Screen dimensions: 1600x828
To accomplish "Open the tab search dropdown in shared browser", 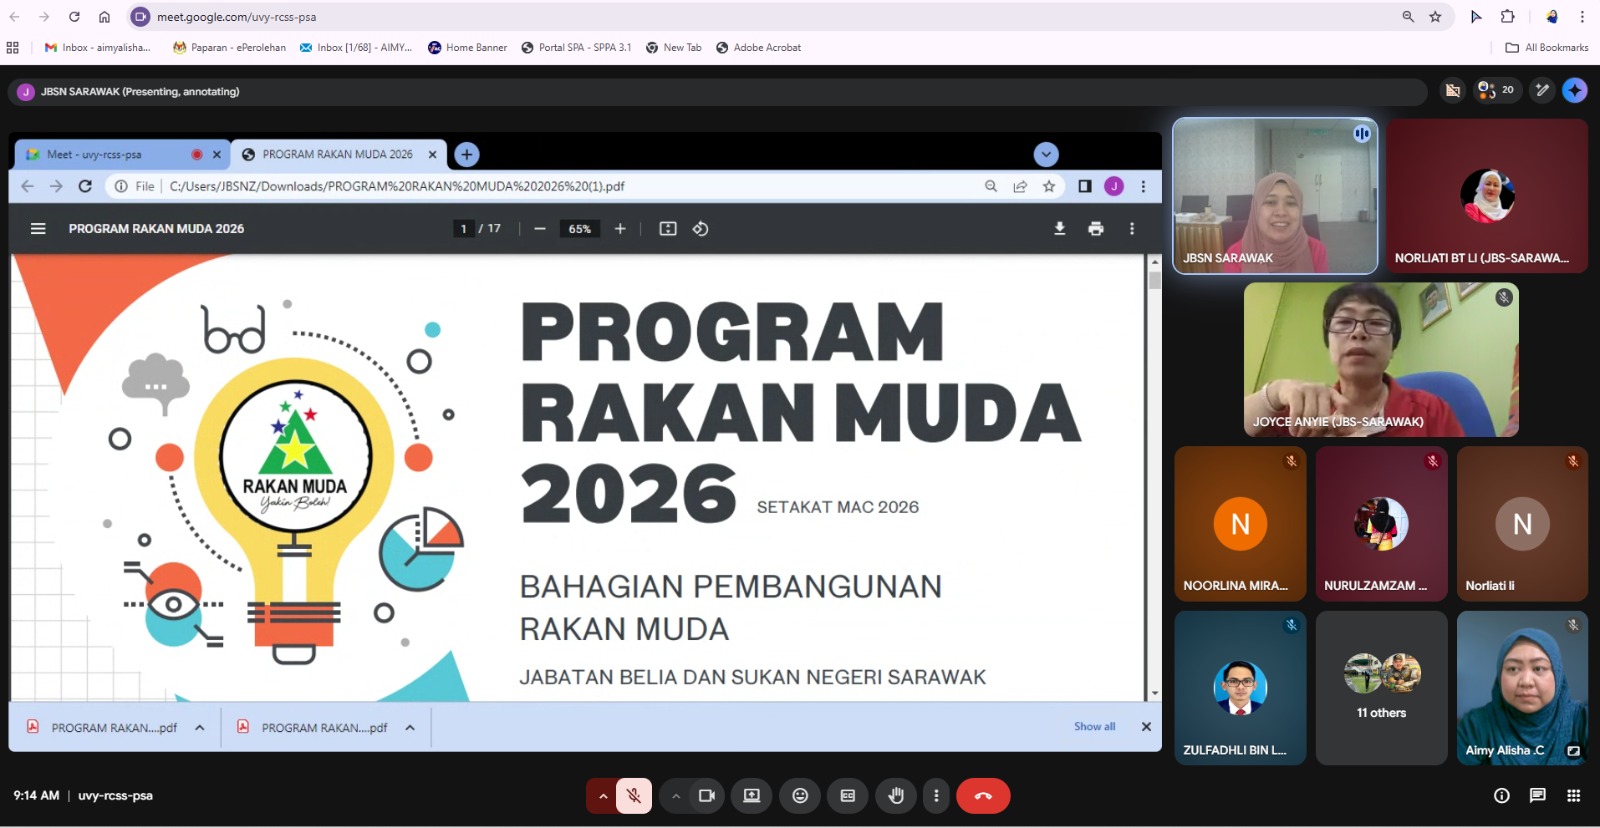I will 1046,155.
